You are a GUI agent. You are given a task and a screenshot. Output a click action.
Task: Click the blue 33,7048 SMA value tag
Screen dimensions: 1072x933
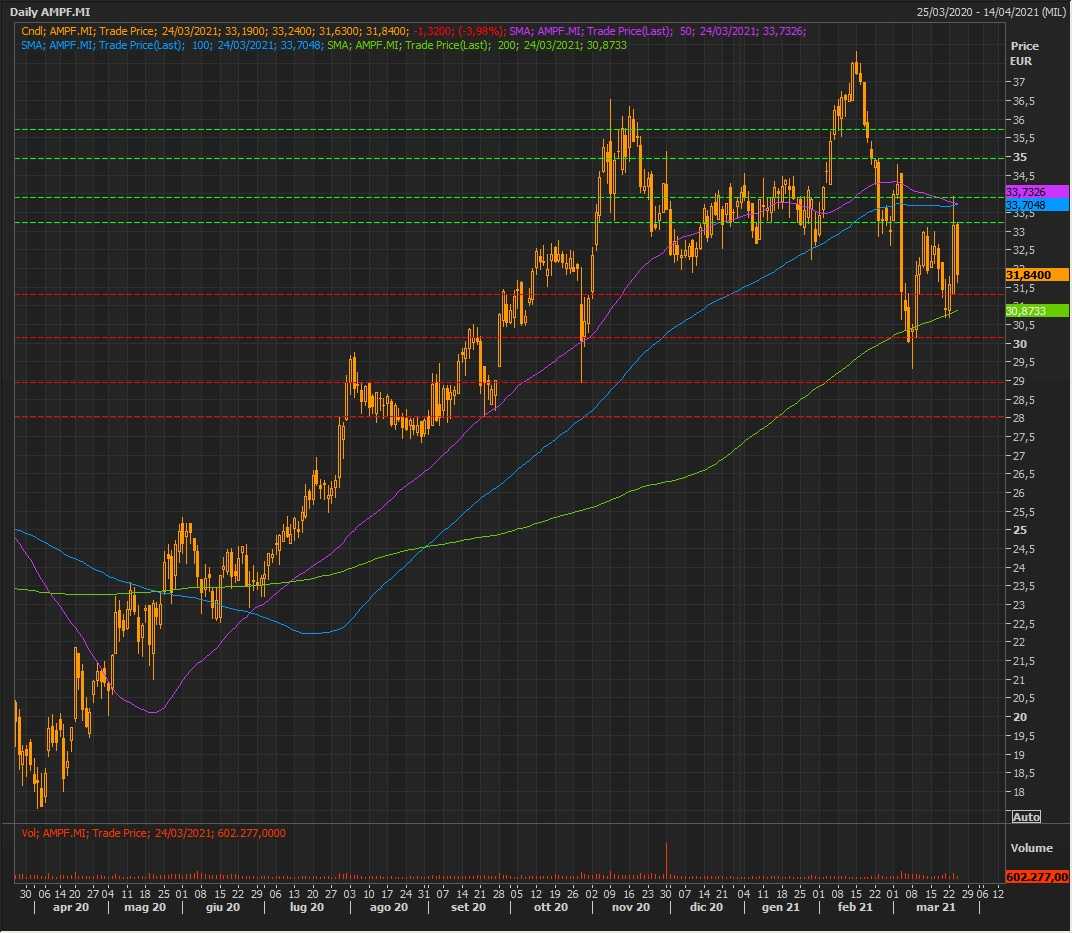[x=1026, y=205]
